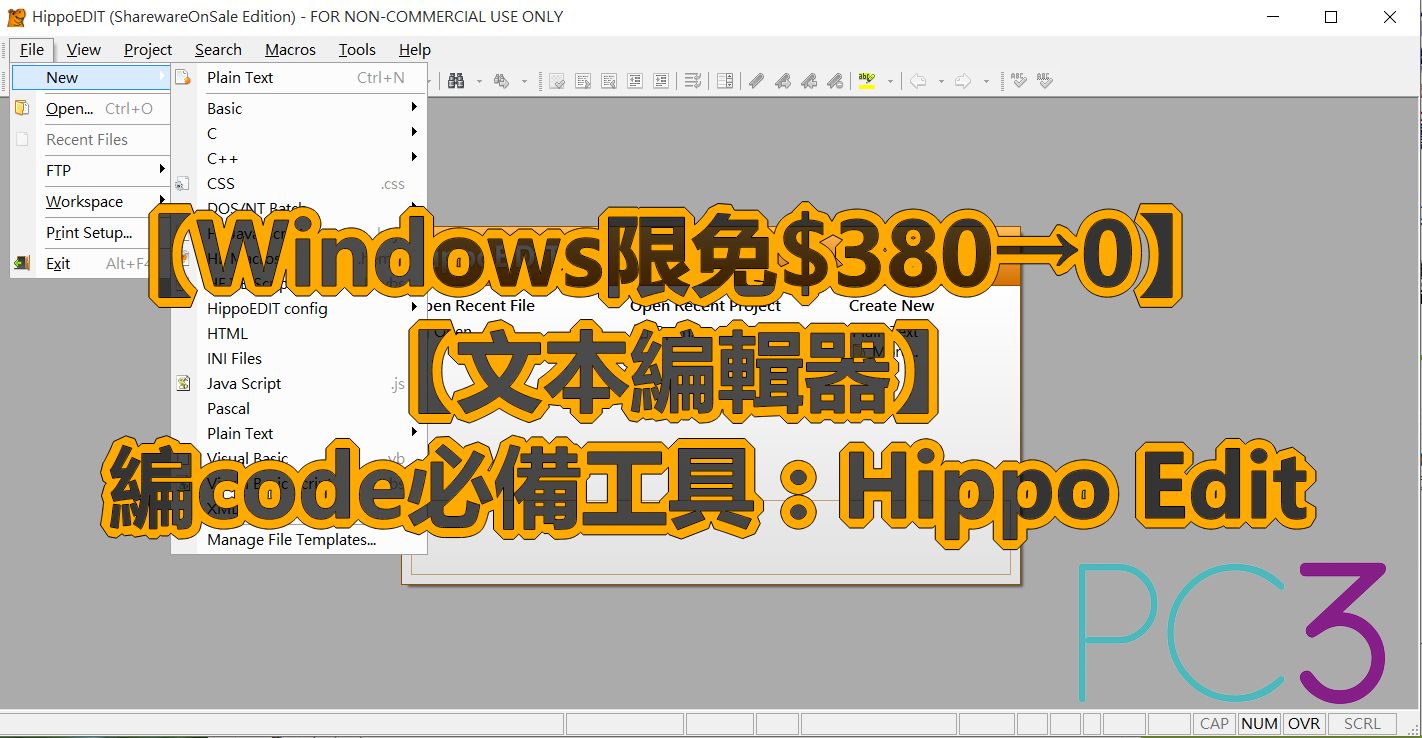Open dropdown arrow next to Replace icon

pyautogui.click(x=524, y=81)
